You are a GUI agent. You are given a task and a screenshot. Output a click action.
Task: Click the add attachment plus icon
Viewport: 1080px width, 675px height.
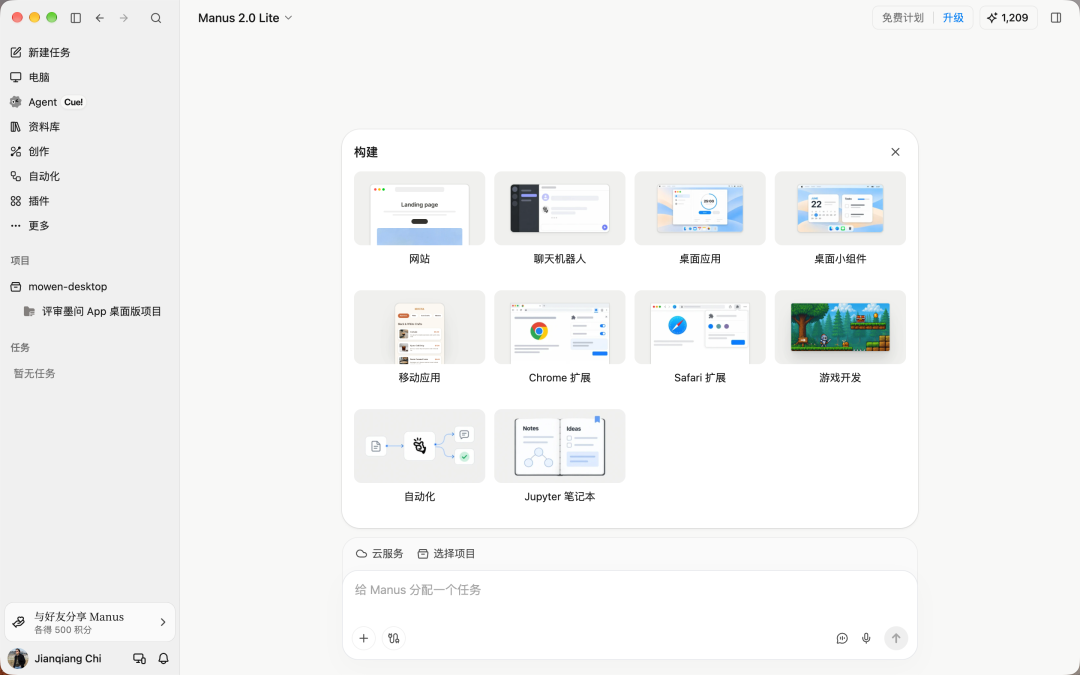pyautogui.click(x=364, y=638)
